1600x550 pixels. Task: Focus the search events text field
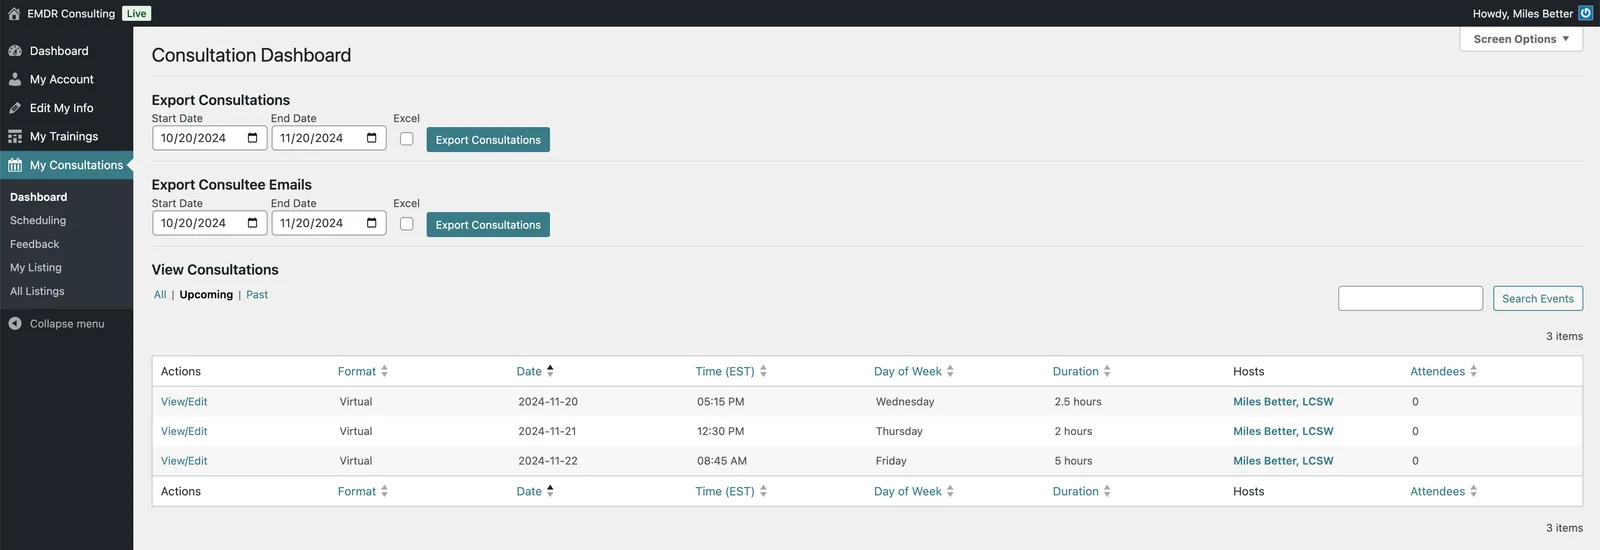click(x=1410, y=298)
